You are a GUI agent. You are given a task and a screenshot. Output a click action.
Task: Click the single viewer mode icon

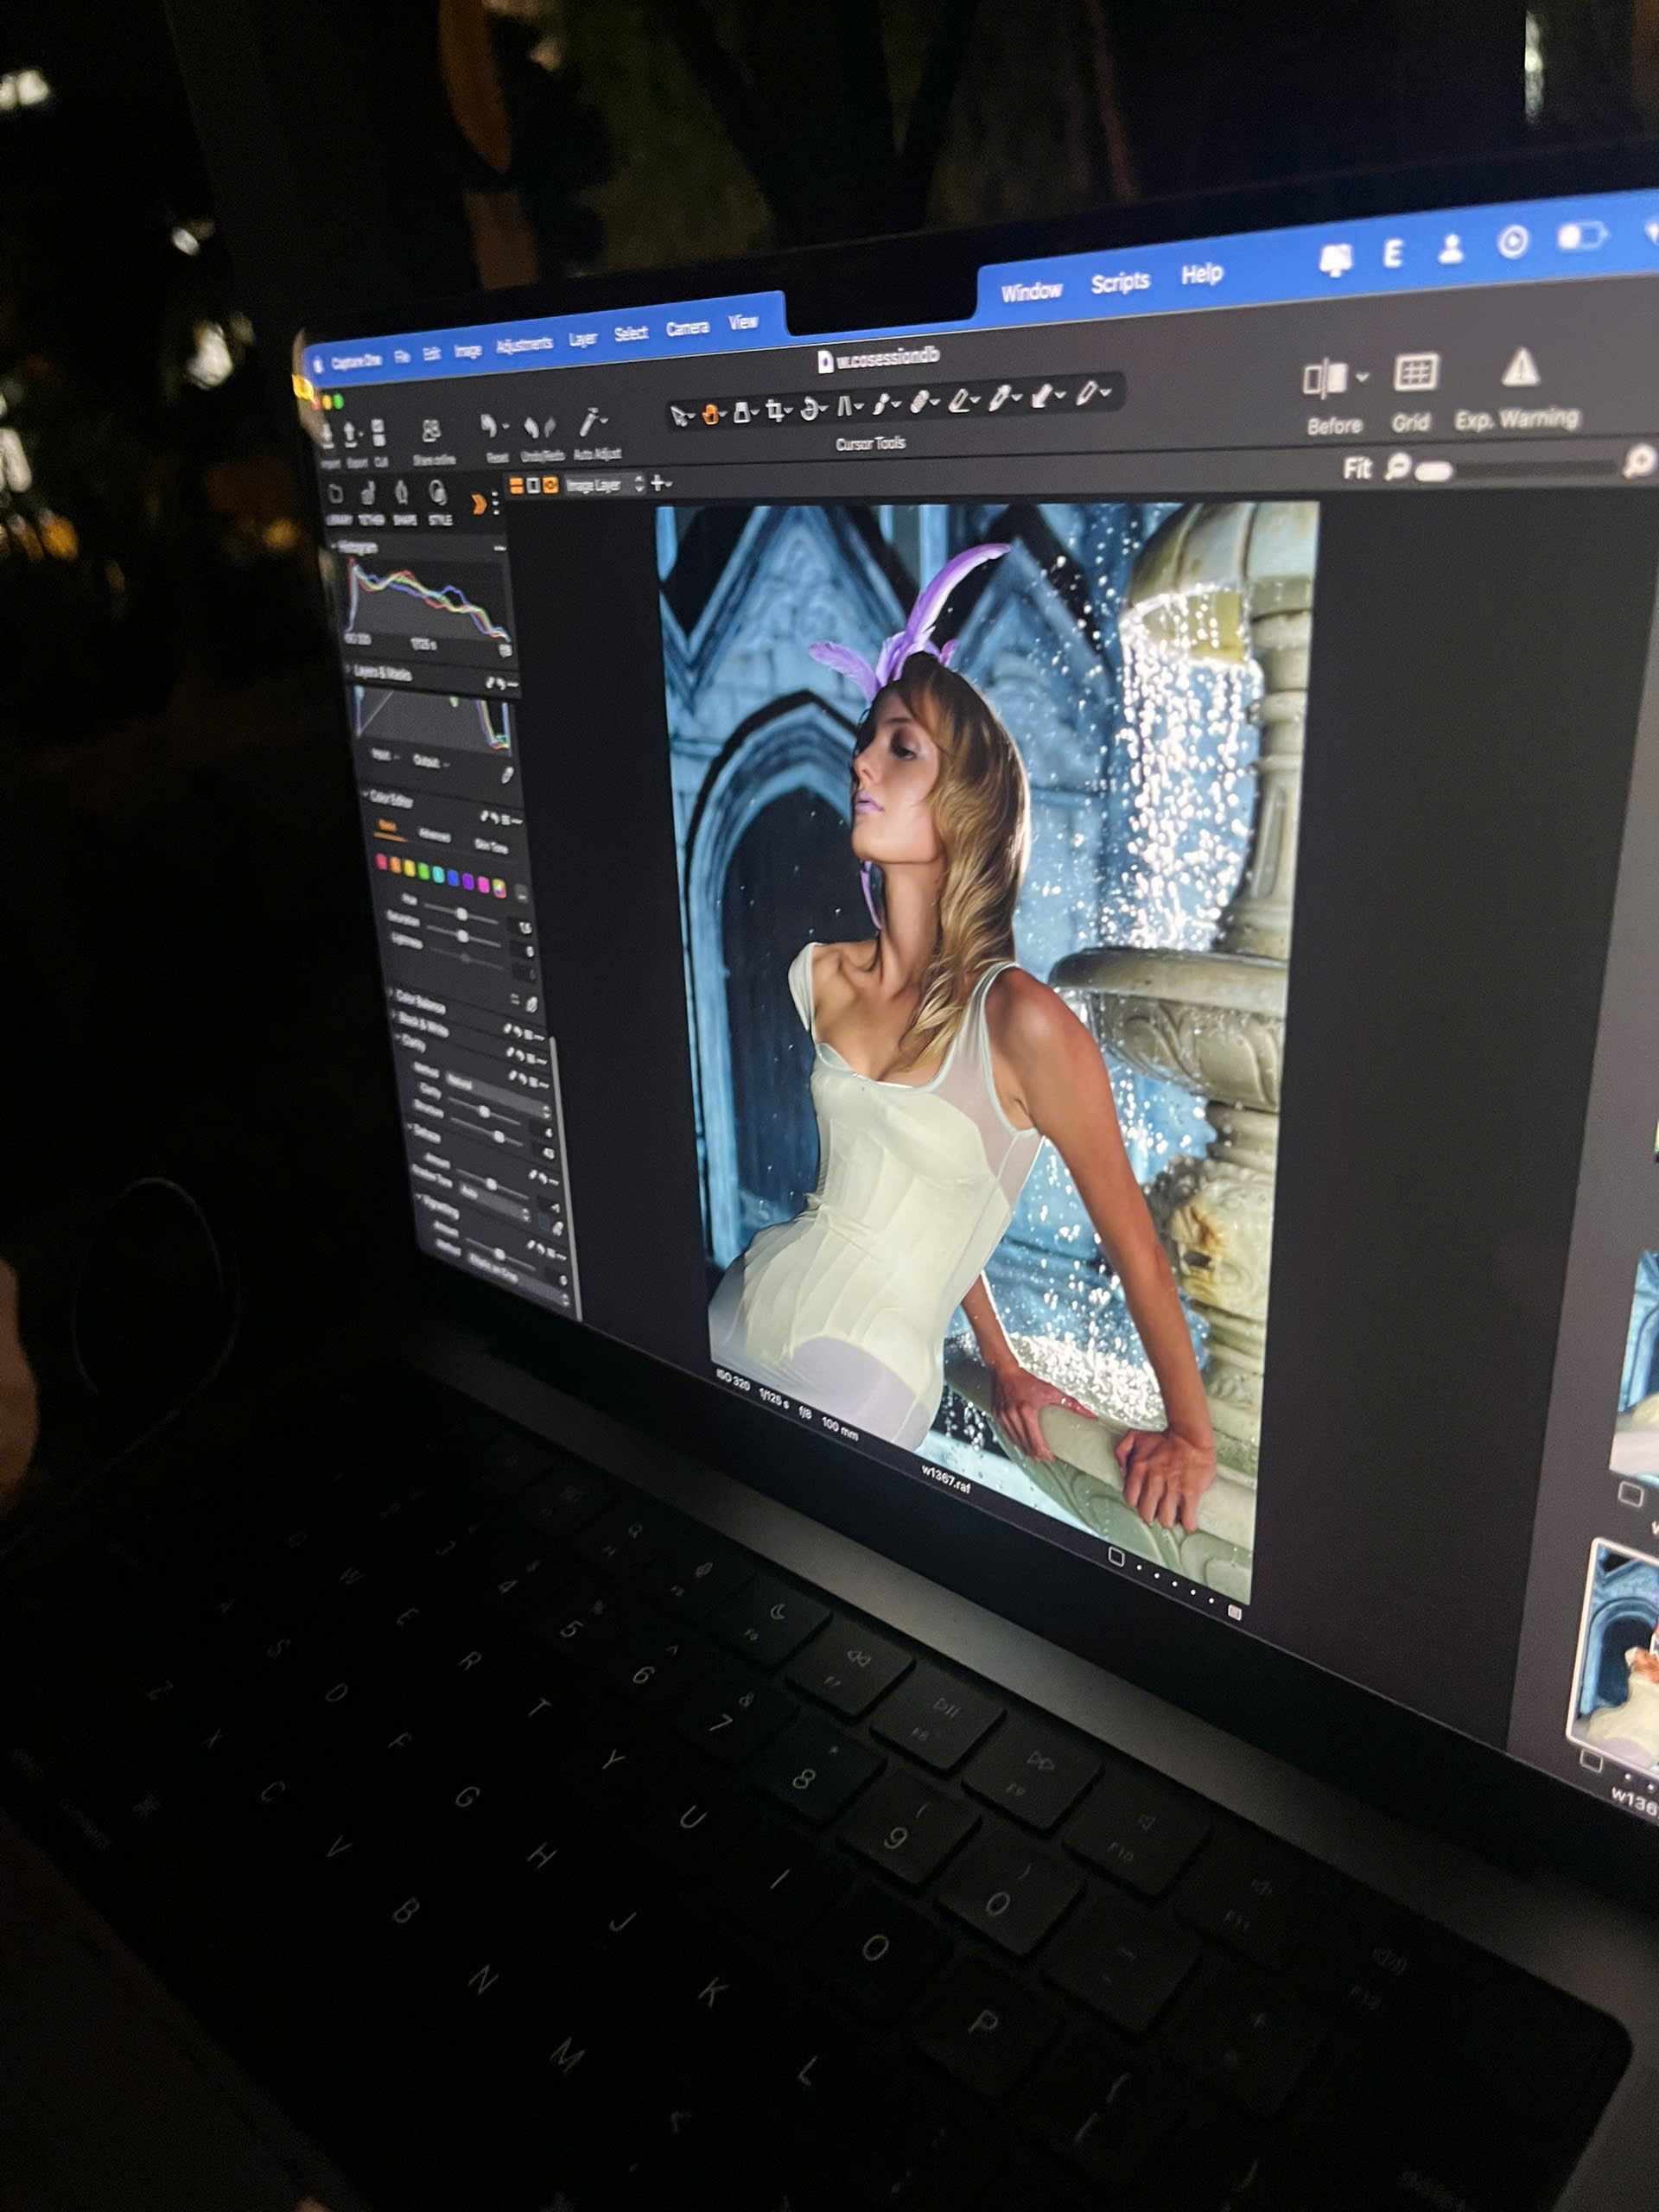tap(533, 485)
